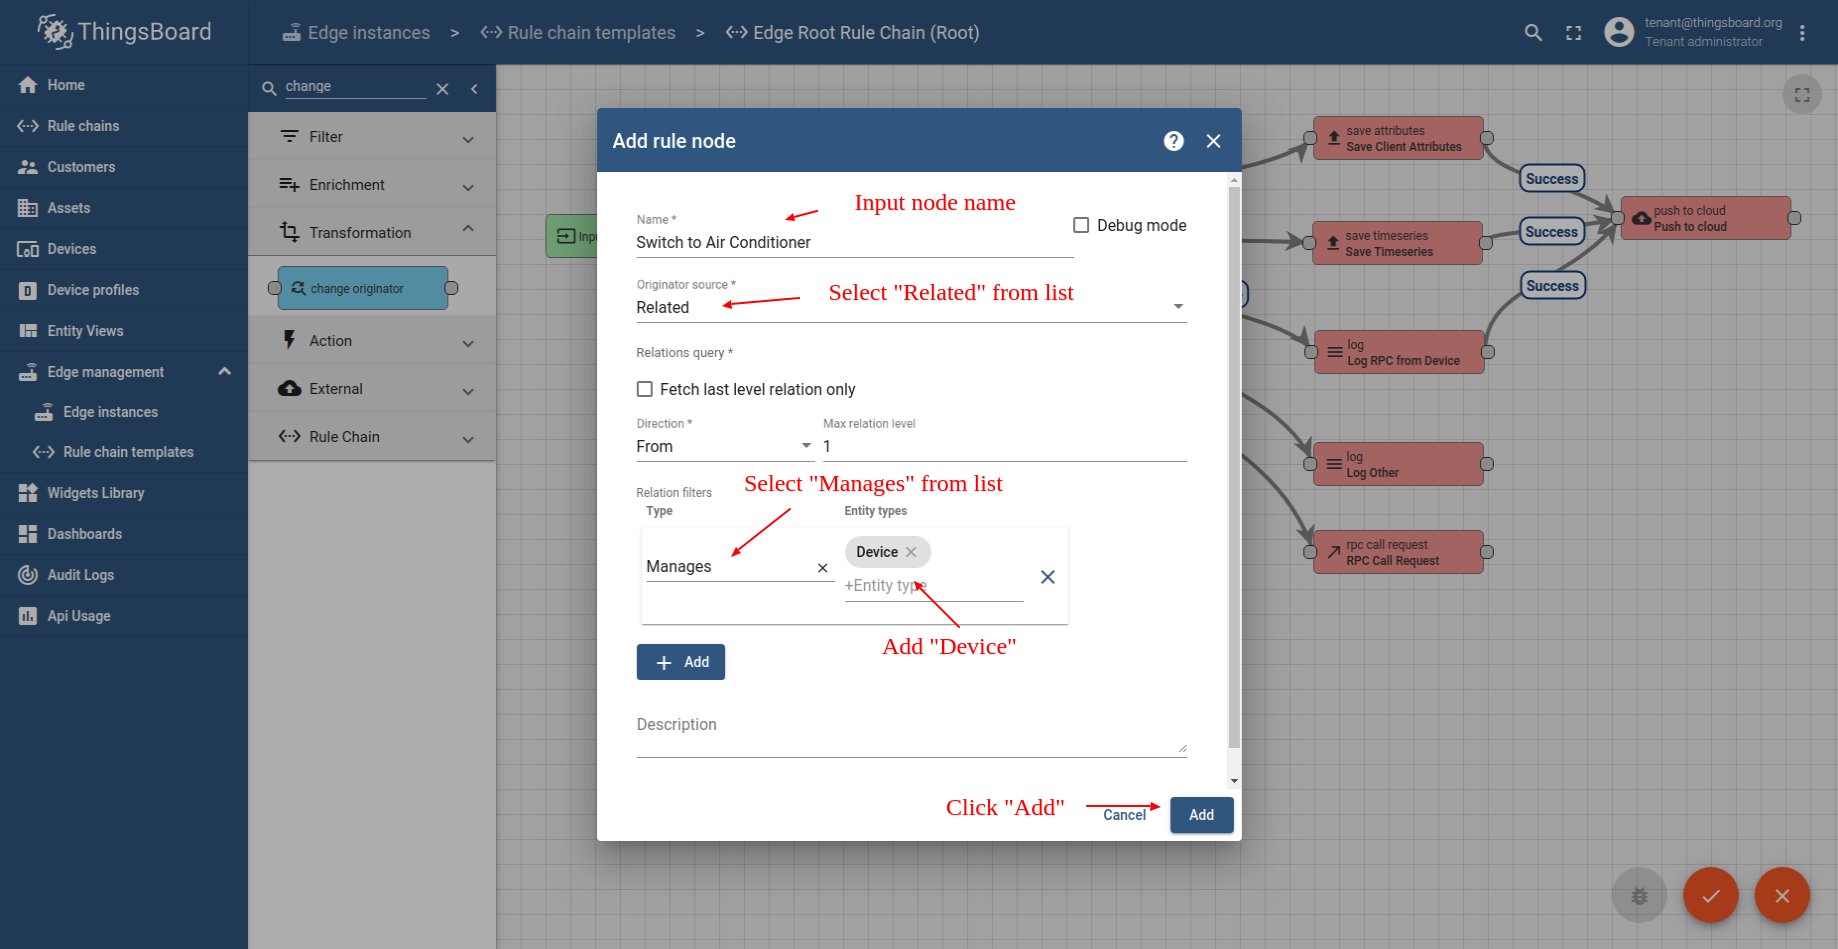Expand the External node category
The image size is (1838, 949).
tap(372, 389)
